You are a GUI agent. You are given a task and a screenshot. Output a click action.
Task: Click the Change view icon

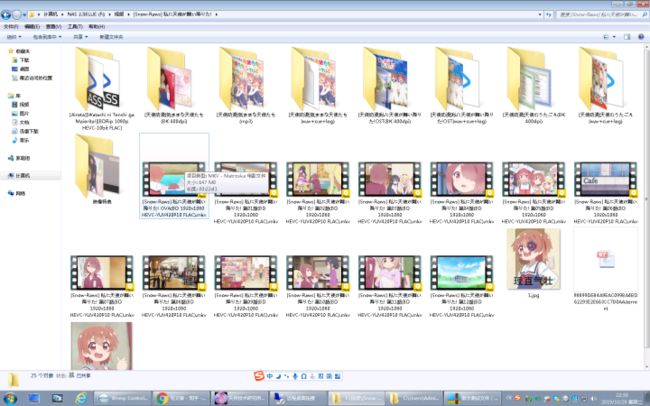click(606, 37)
